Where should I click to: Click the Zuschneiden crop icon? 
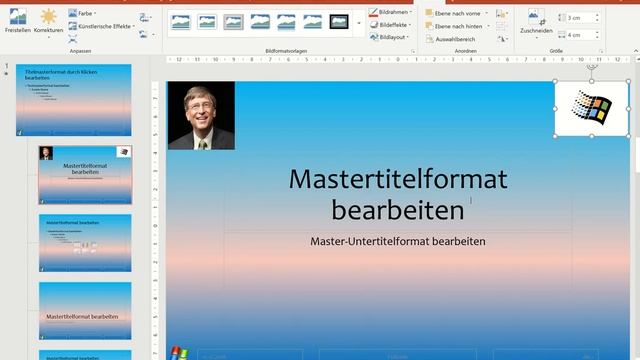point(536,17)
